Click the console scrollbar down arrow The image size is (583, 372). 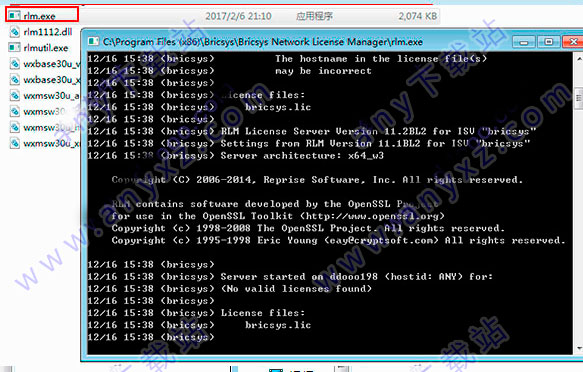[579, 348]
